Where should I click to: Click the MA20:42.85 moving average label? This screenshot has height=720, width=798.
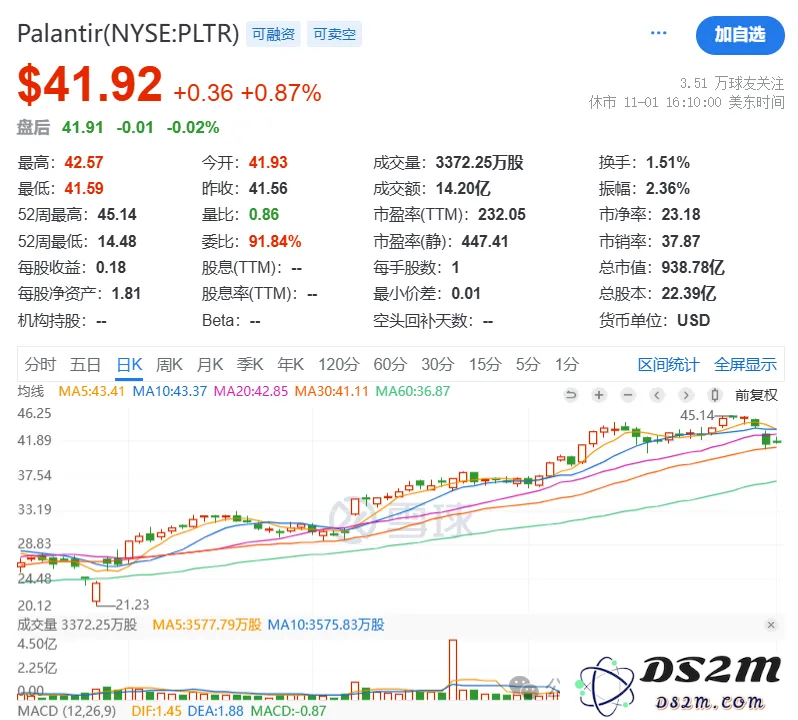pyautogui.click(x=250, y=391)
